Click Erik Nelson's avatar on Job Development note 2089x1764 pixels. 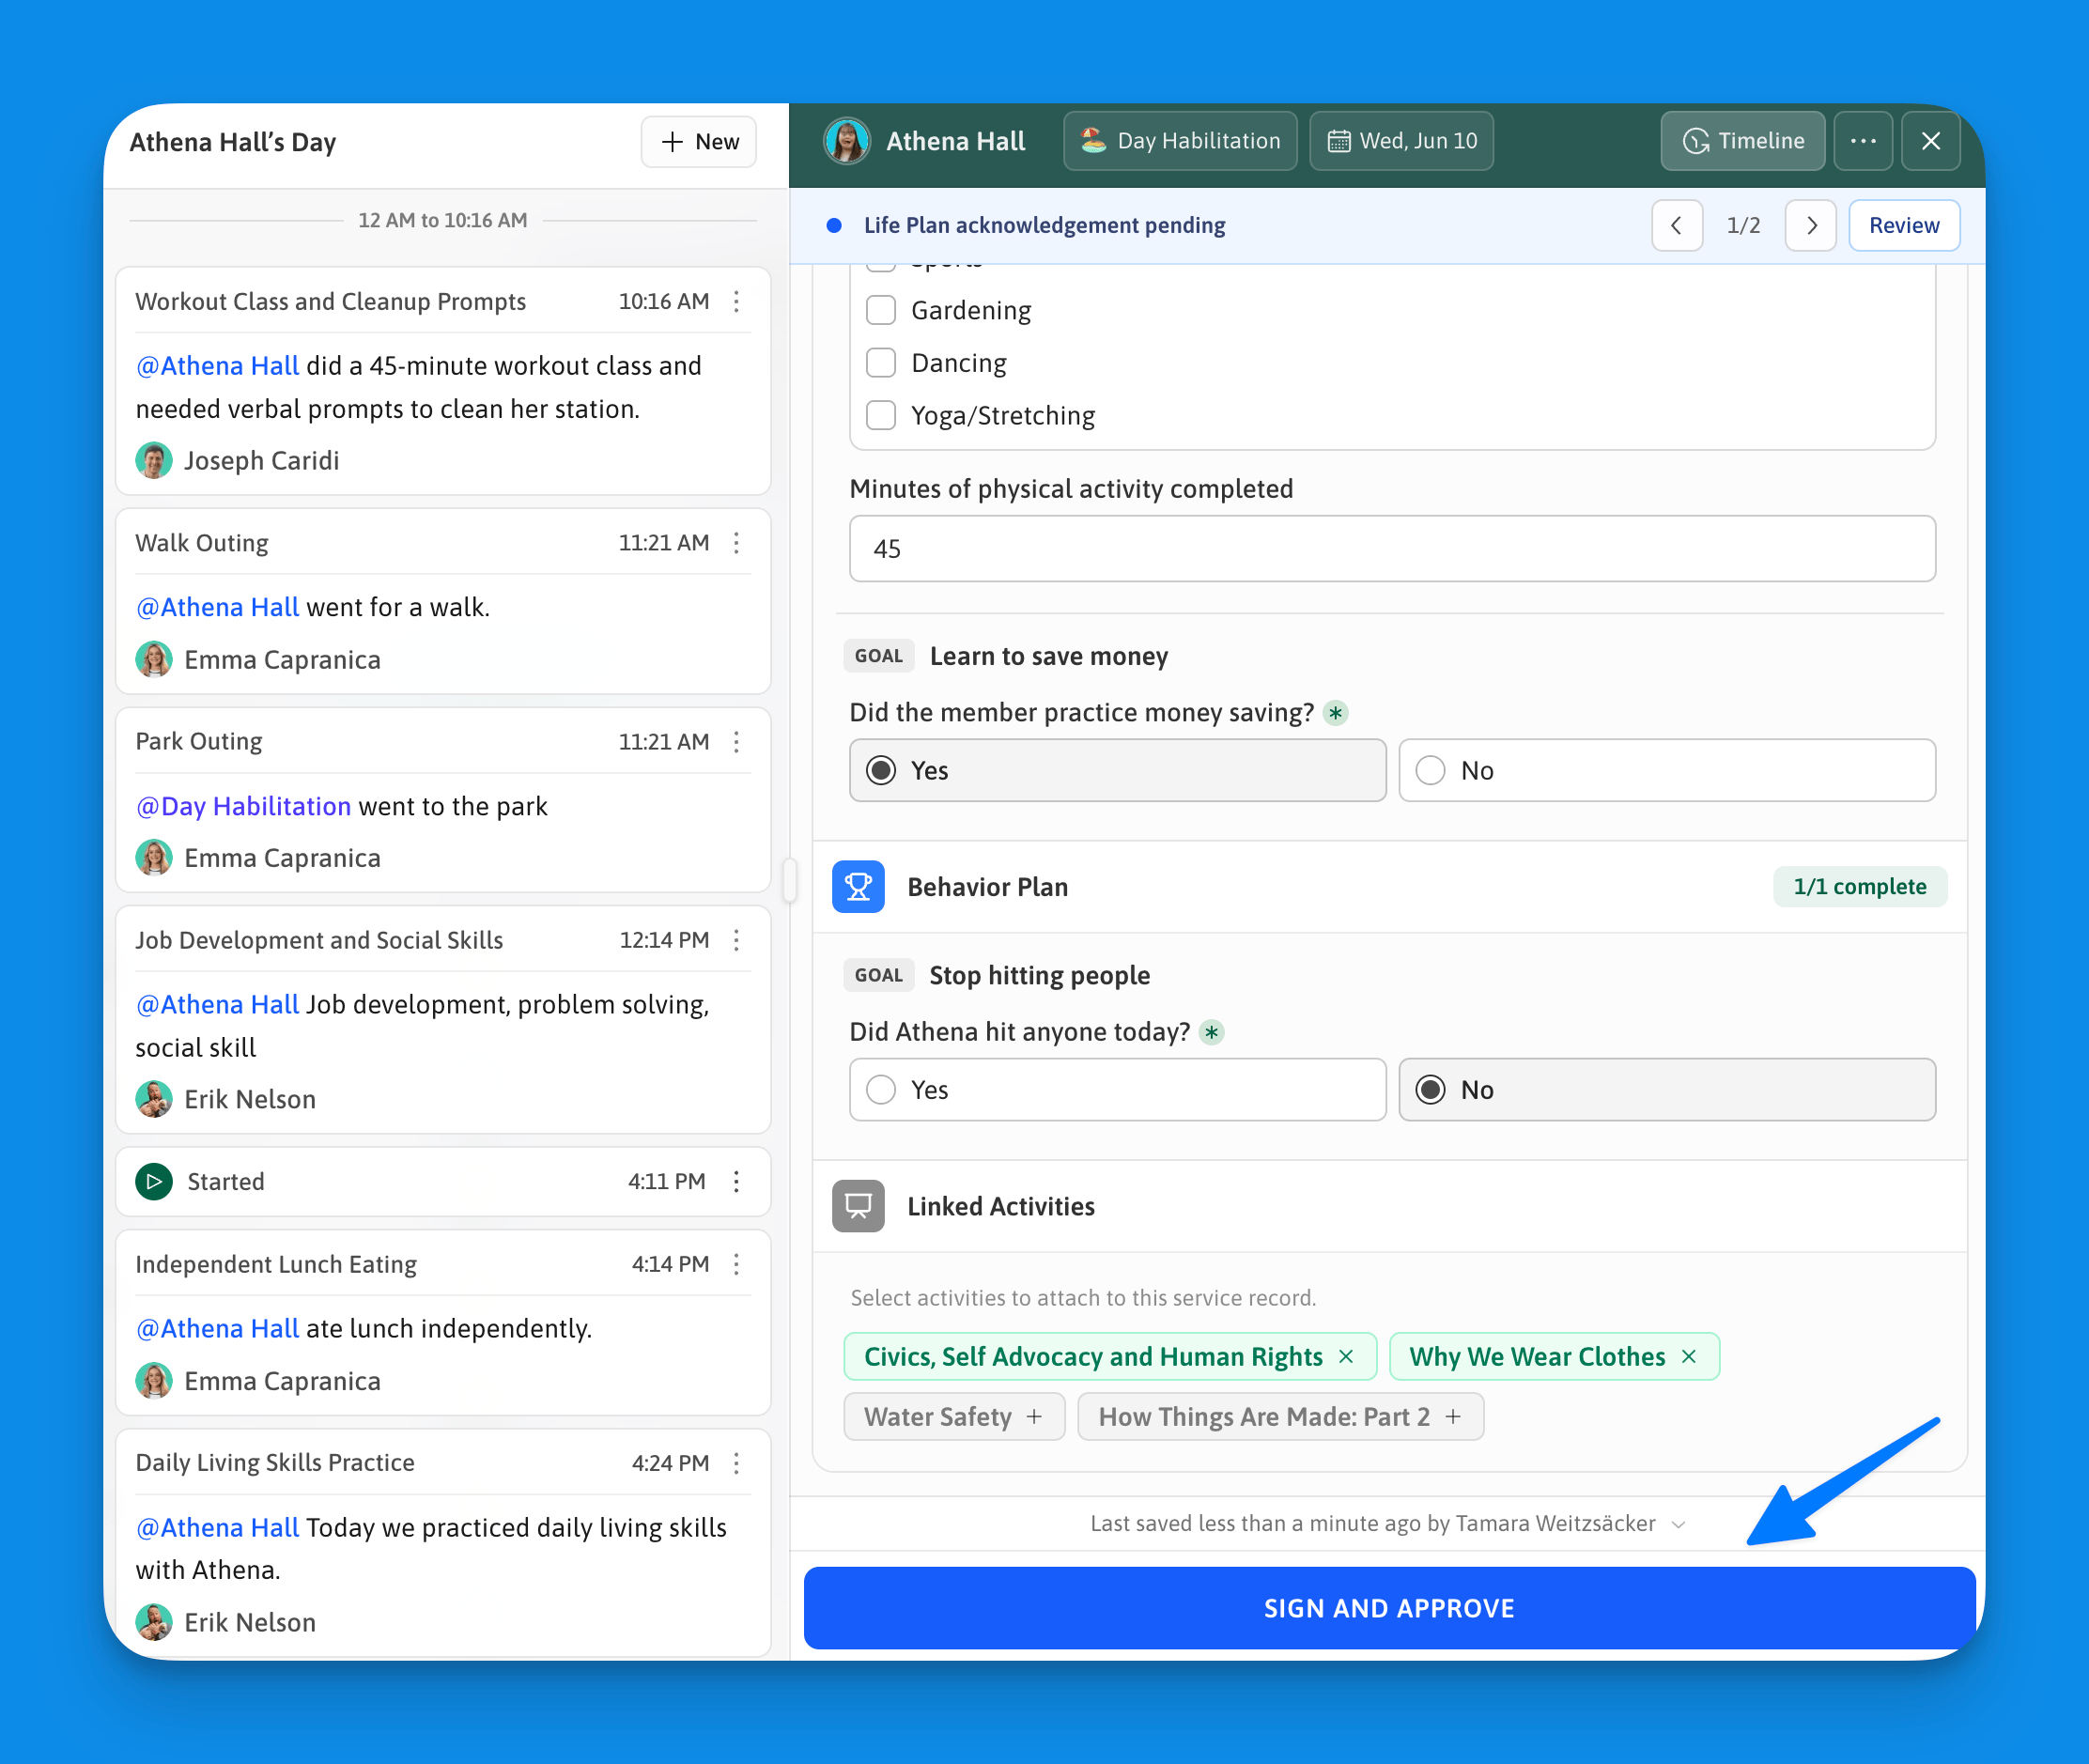coord(154,1099)
